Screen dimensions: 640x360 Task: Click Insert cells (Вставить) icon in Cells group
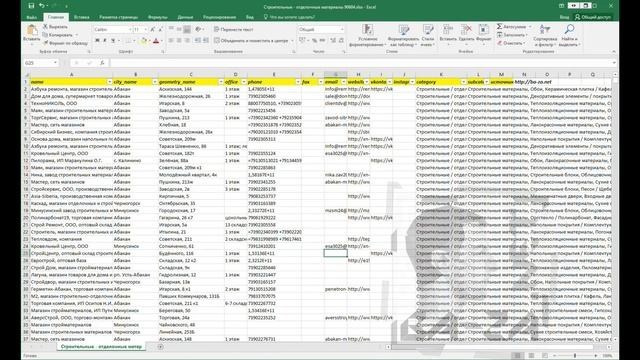pyautogui.click(x=448, y=29)
